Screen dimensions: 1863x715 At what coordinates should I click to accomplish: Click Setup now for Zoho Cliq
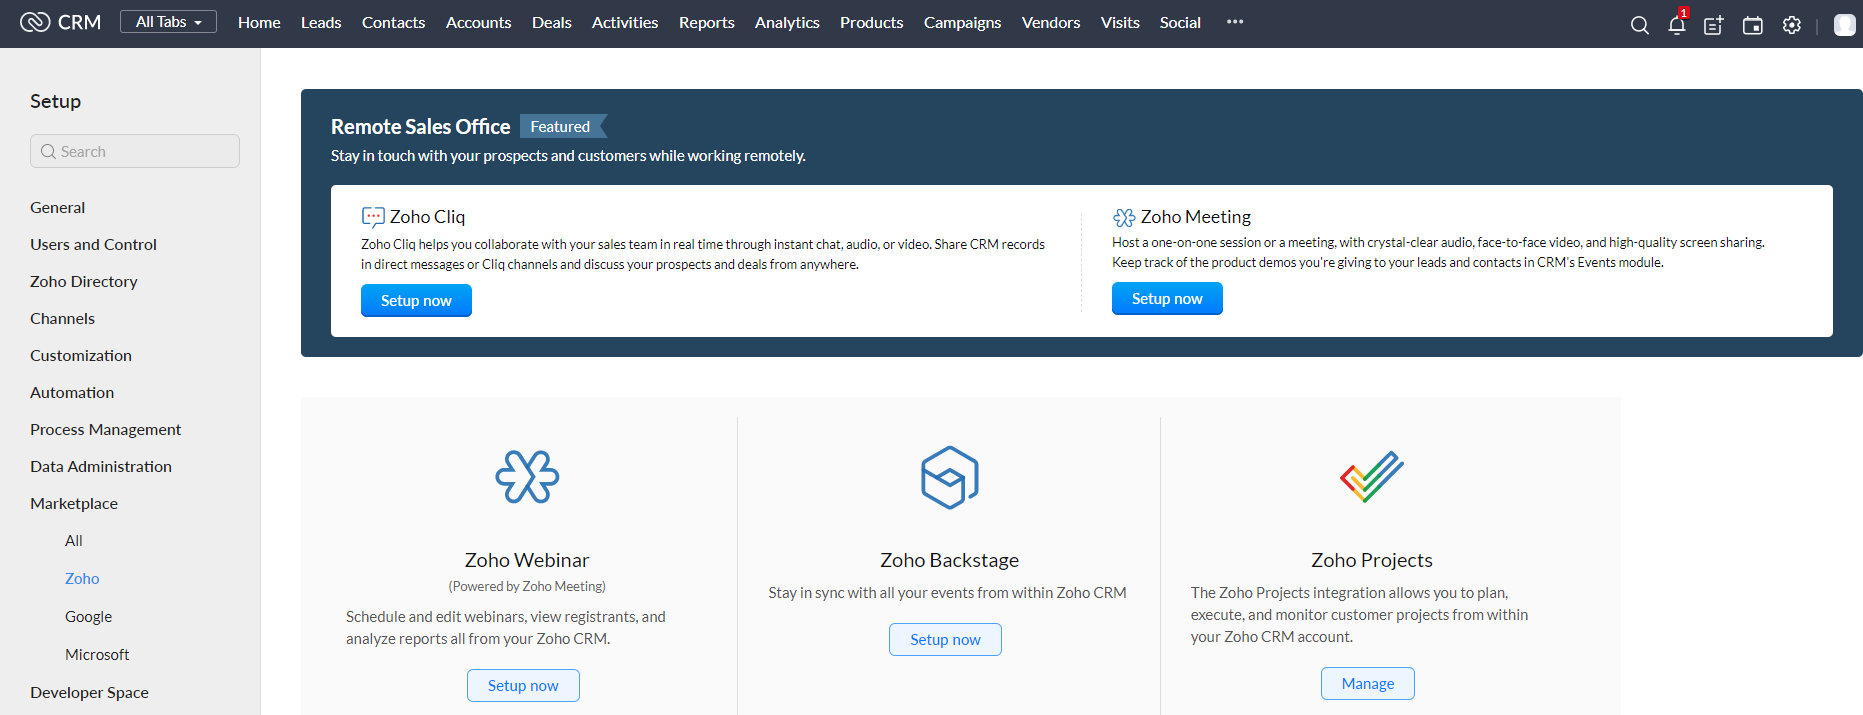tap(416, 301)
